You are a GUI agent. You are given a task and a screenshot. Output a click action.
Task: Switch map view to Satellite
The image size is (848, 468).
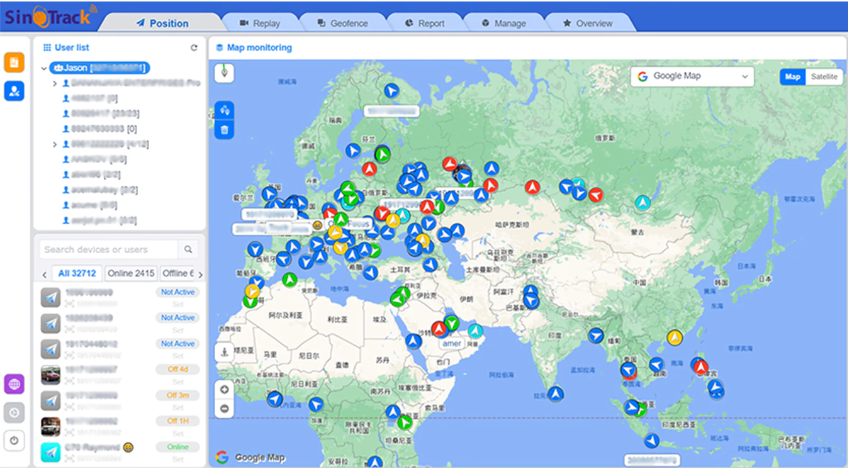coord(824,77)
